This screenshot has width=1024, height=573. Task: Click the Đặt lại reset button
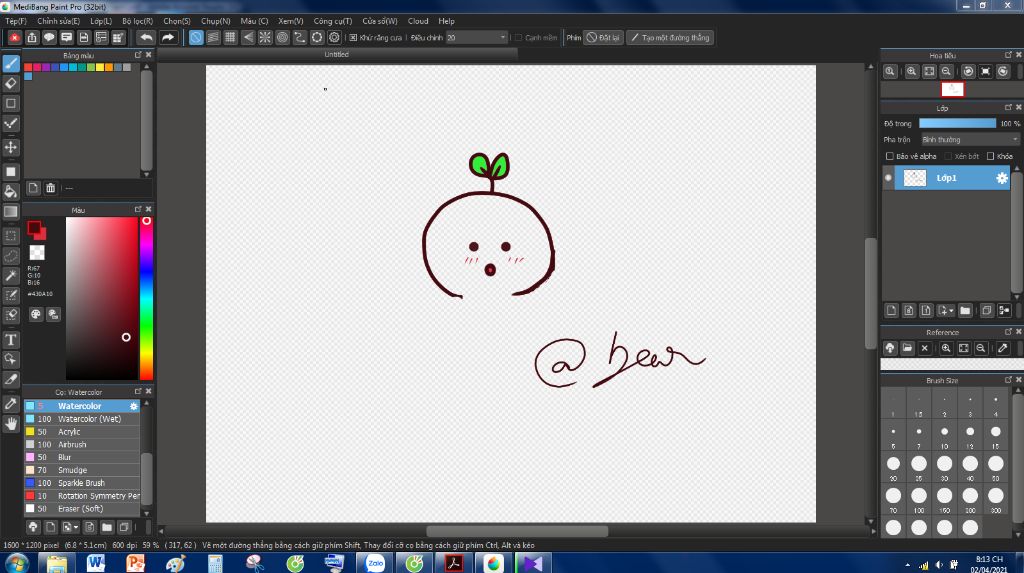click(603, 38)
